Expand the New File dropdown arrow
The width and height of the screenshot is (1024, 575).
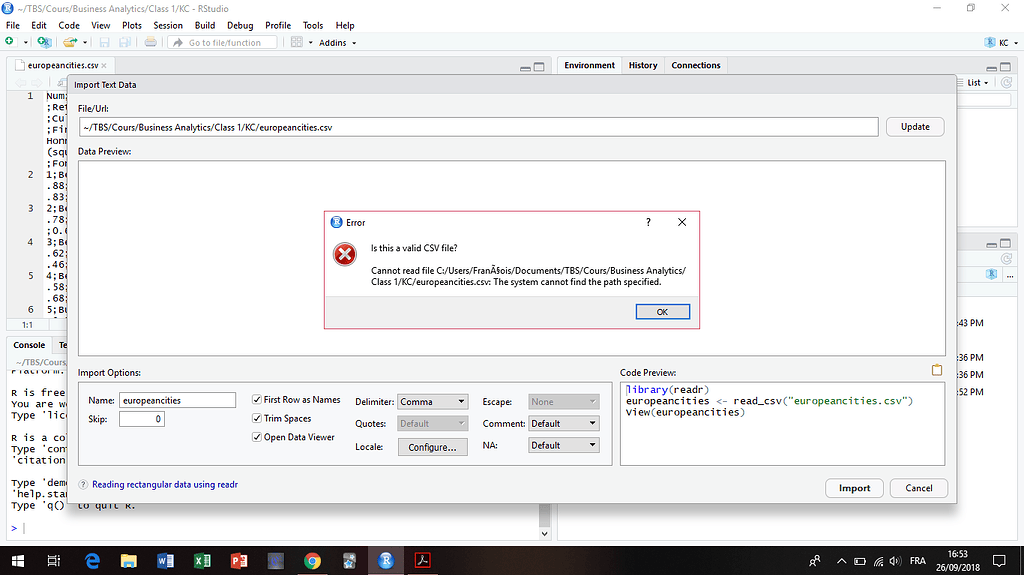tap(25, 42)
